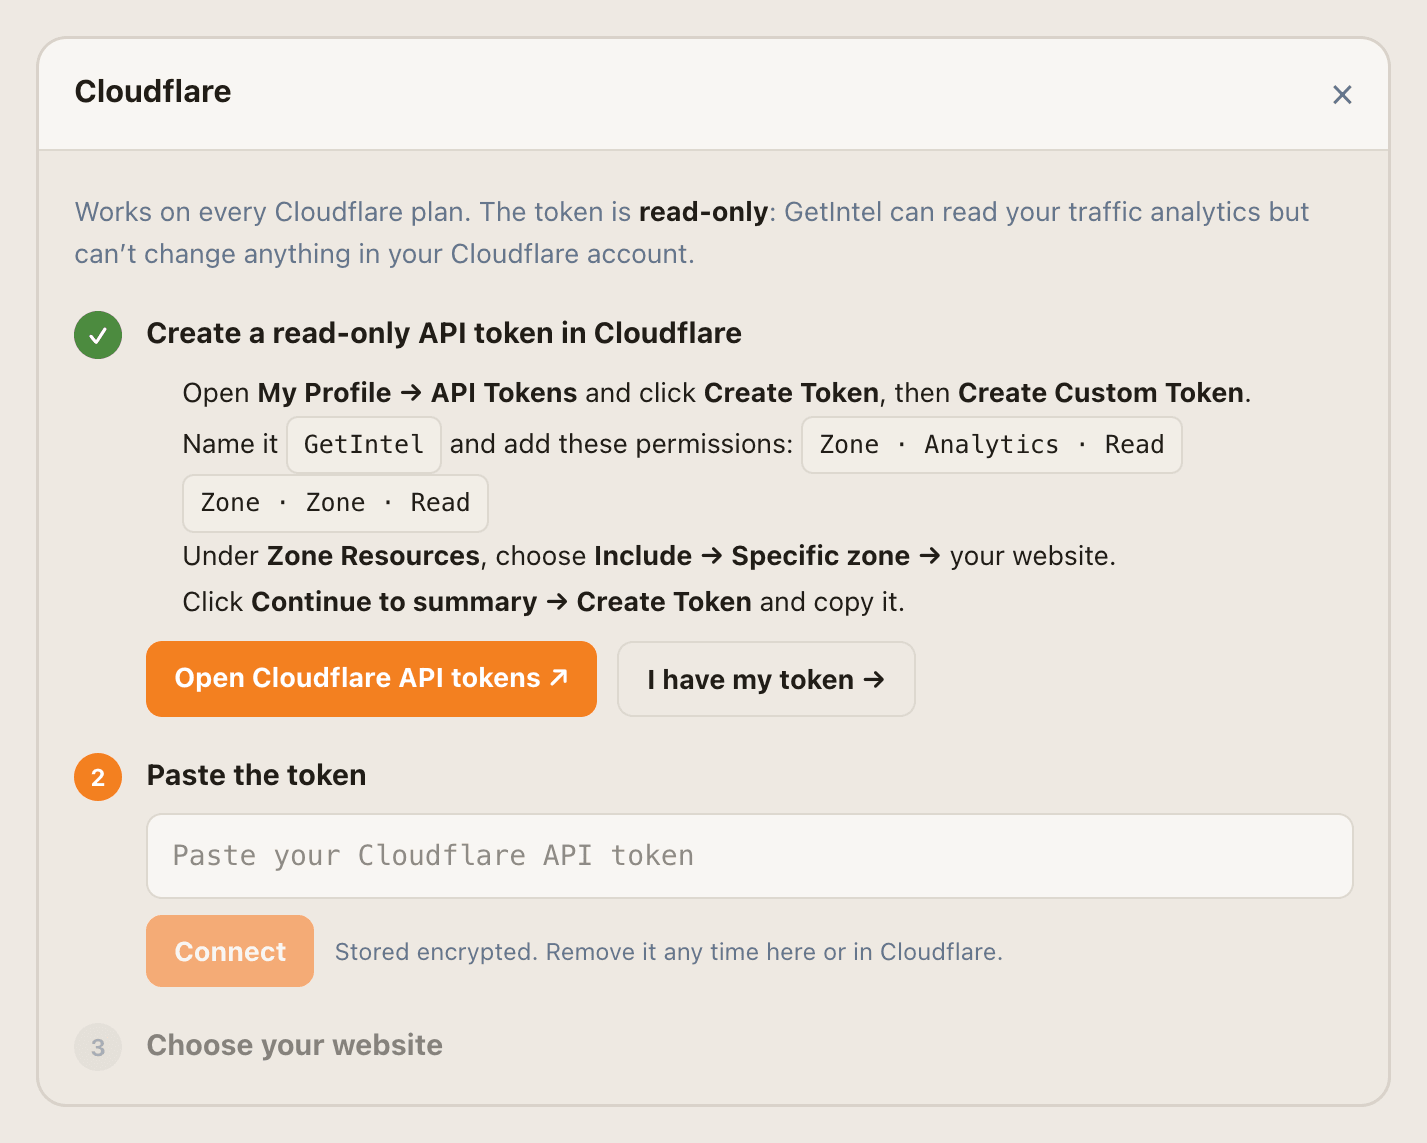The image size is (1427, 1143).
Task: Select the Zone · Analytics · Read permission chip
Action: tap(992, 445)
